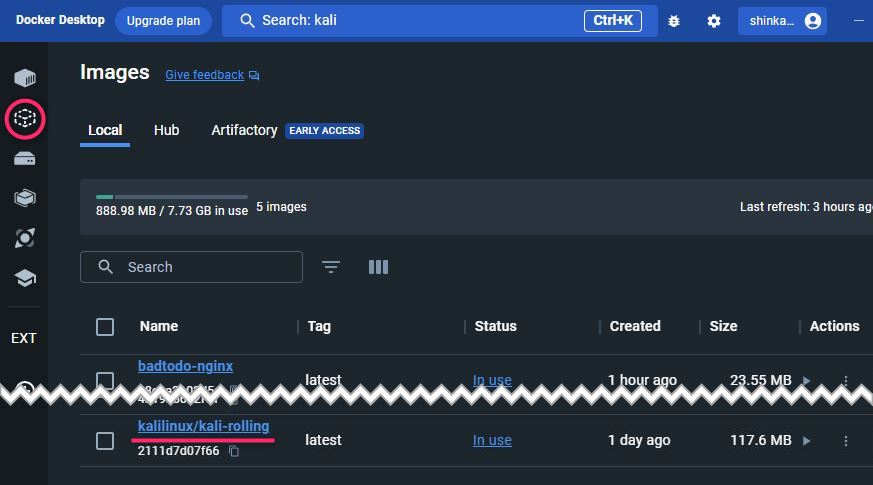Sort by the Created column header
The height and width of the screenshot is (485, 873).
coord(635,326)
